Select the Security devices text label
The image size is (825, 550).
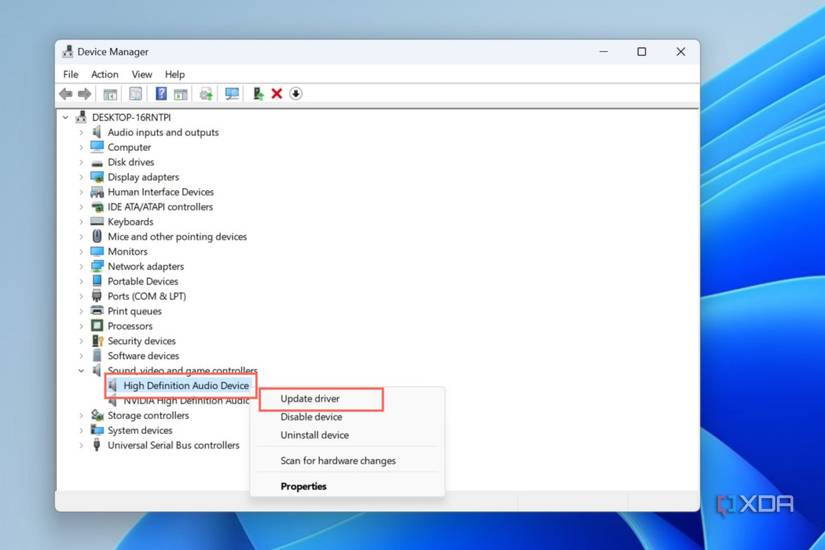point(142,341)
